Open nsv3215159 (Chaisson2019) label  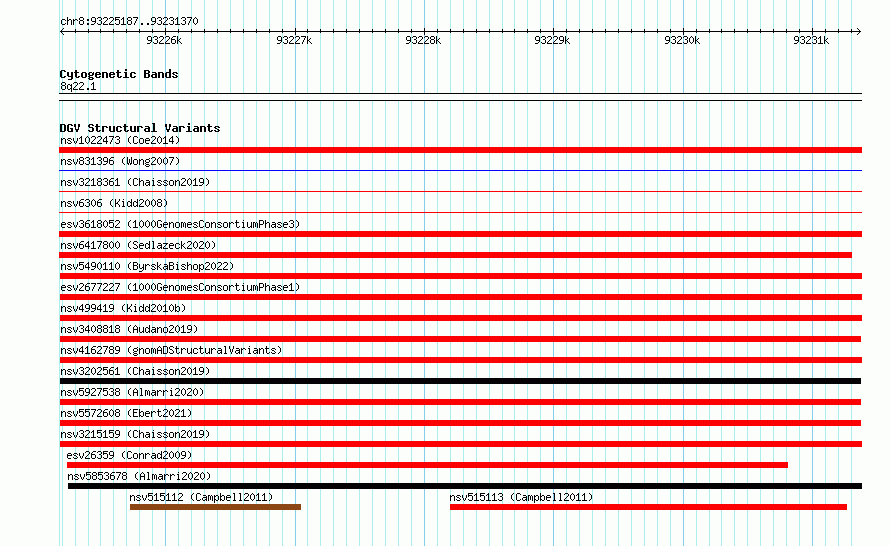pos(135,434)
